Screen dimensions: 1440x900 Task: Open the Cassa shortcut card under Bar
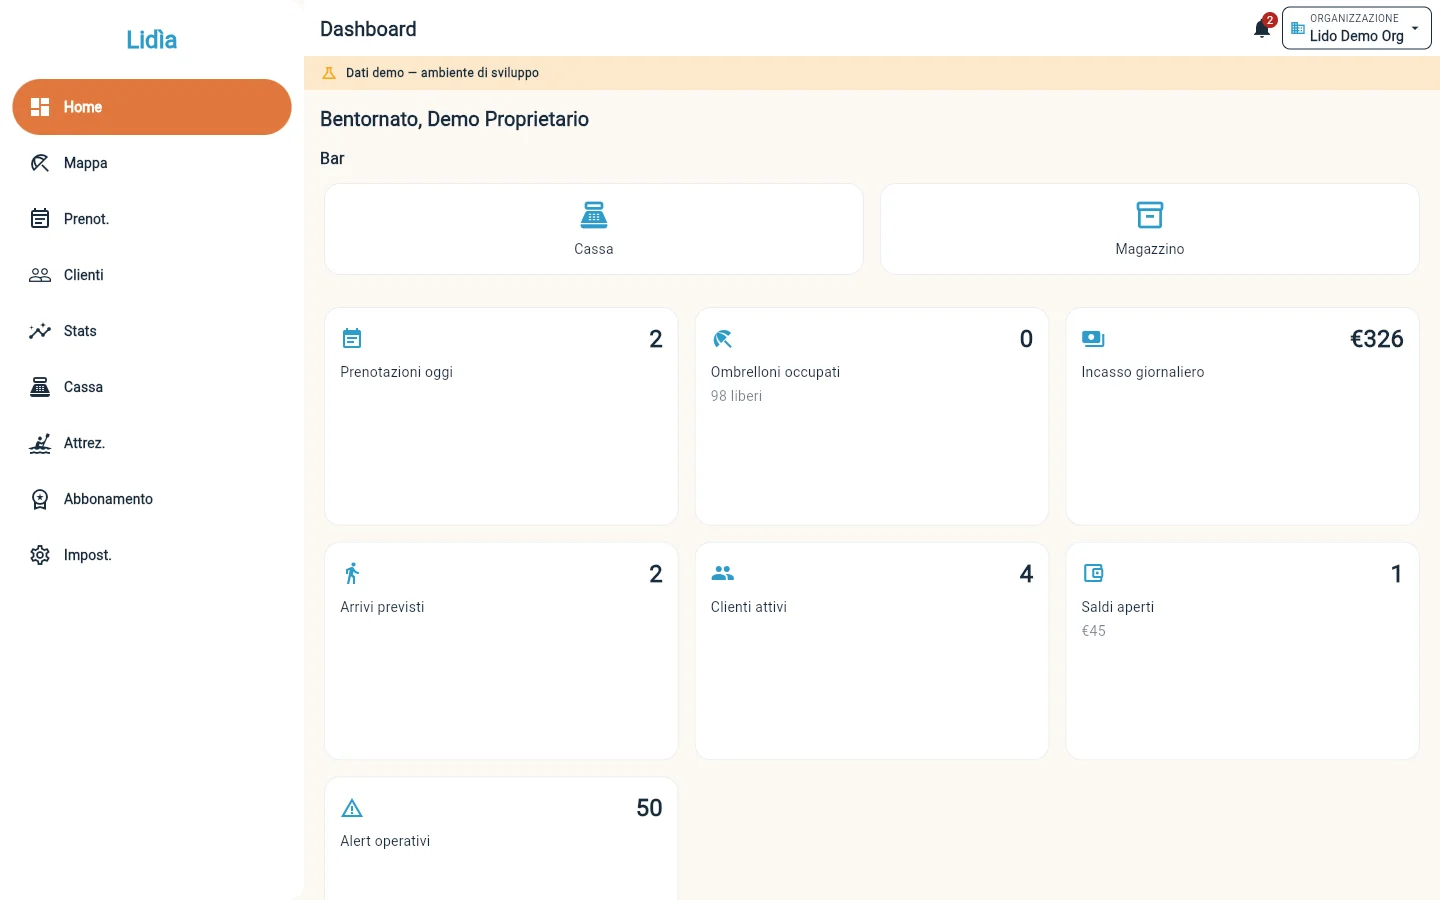[594, 229]
